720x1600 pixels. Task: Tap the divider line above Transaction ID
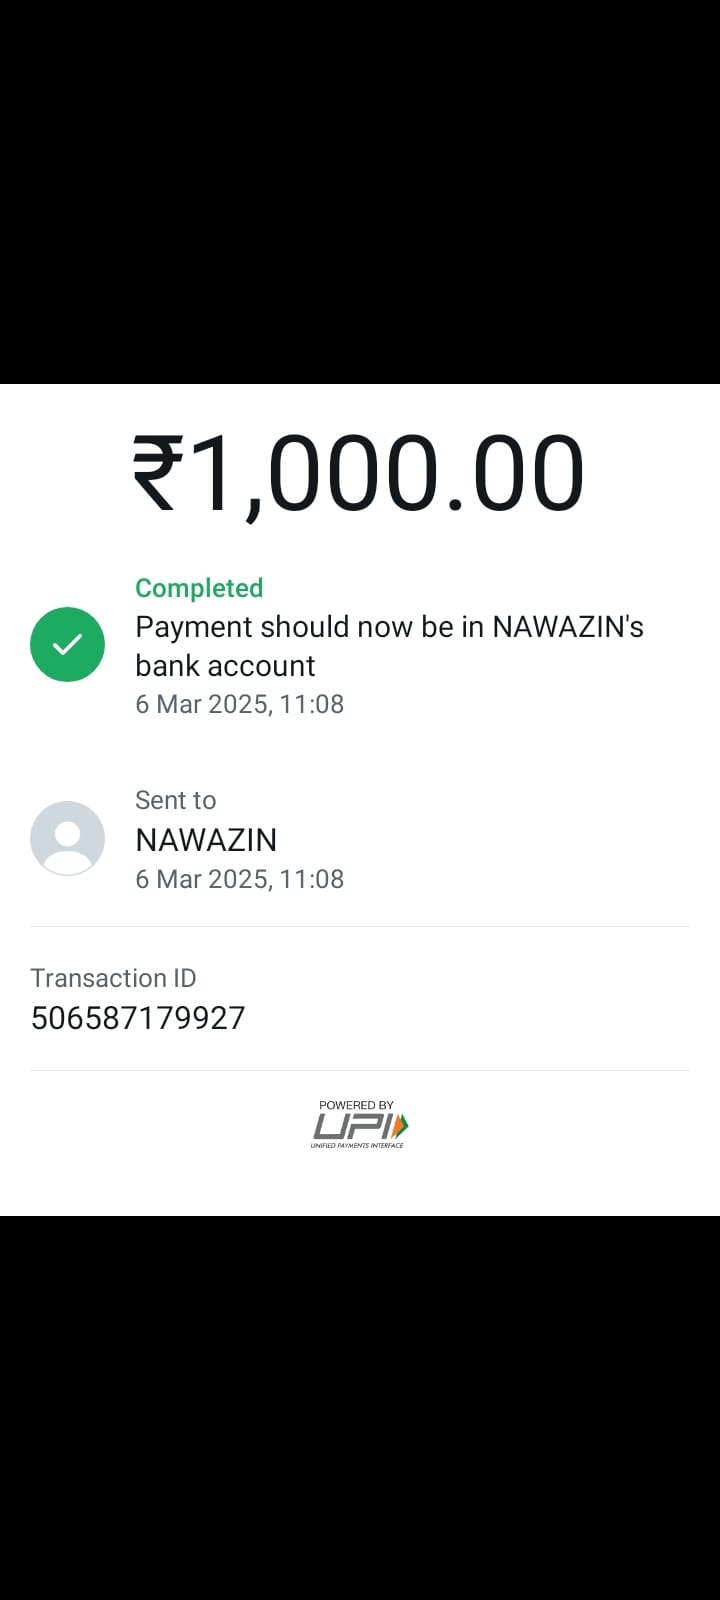(360, 927)
